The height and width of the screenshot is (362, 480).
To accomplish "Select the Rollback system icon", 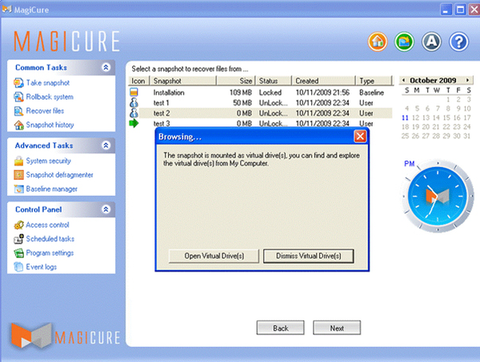I will (x=19, y=97).
